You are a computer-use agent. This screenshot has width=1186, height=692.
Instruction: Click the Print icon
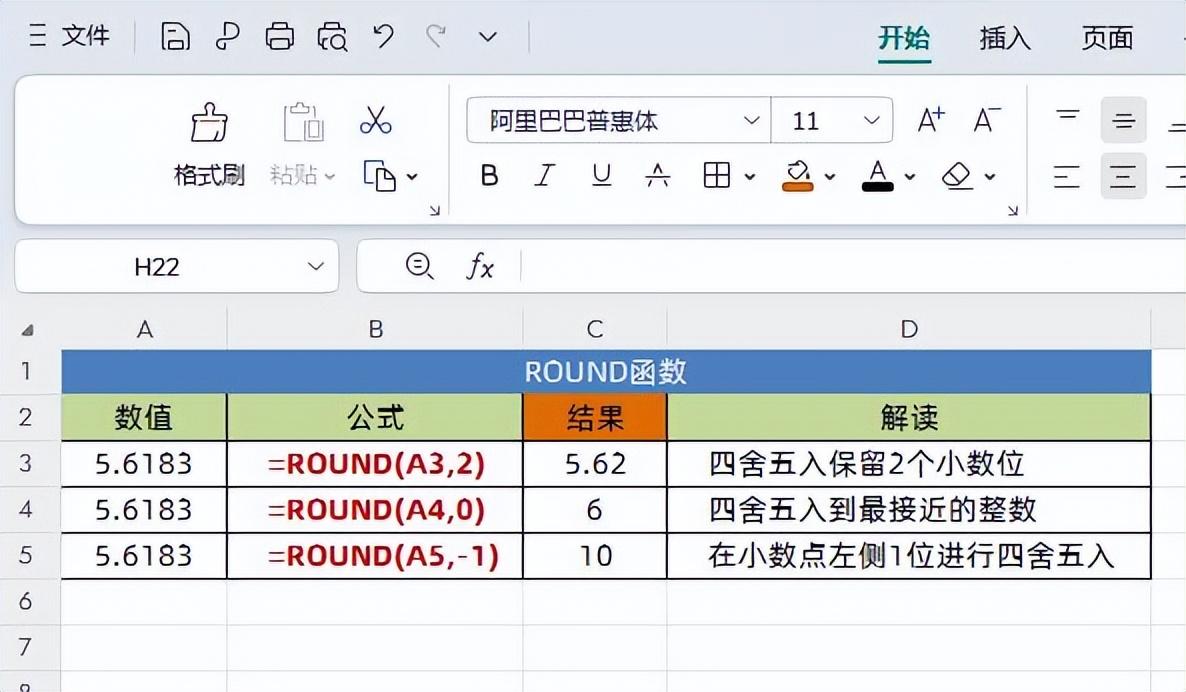pos(279,36)
